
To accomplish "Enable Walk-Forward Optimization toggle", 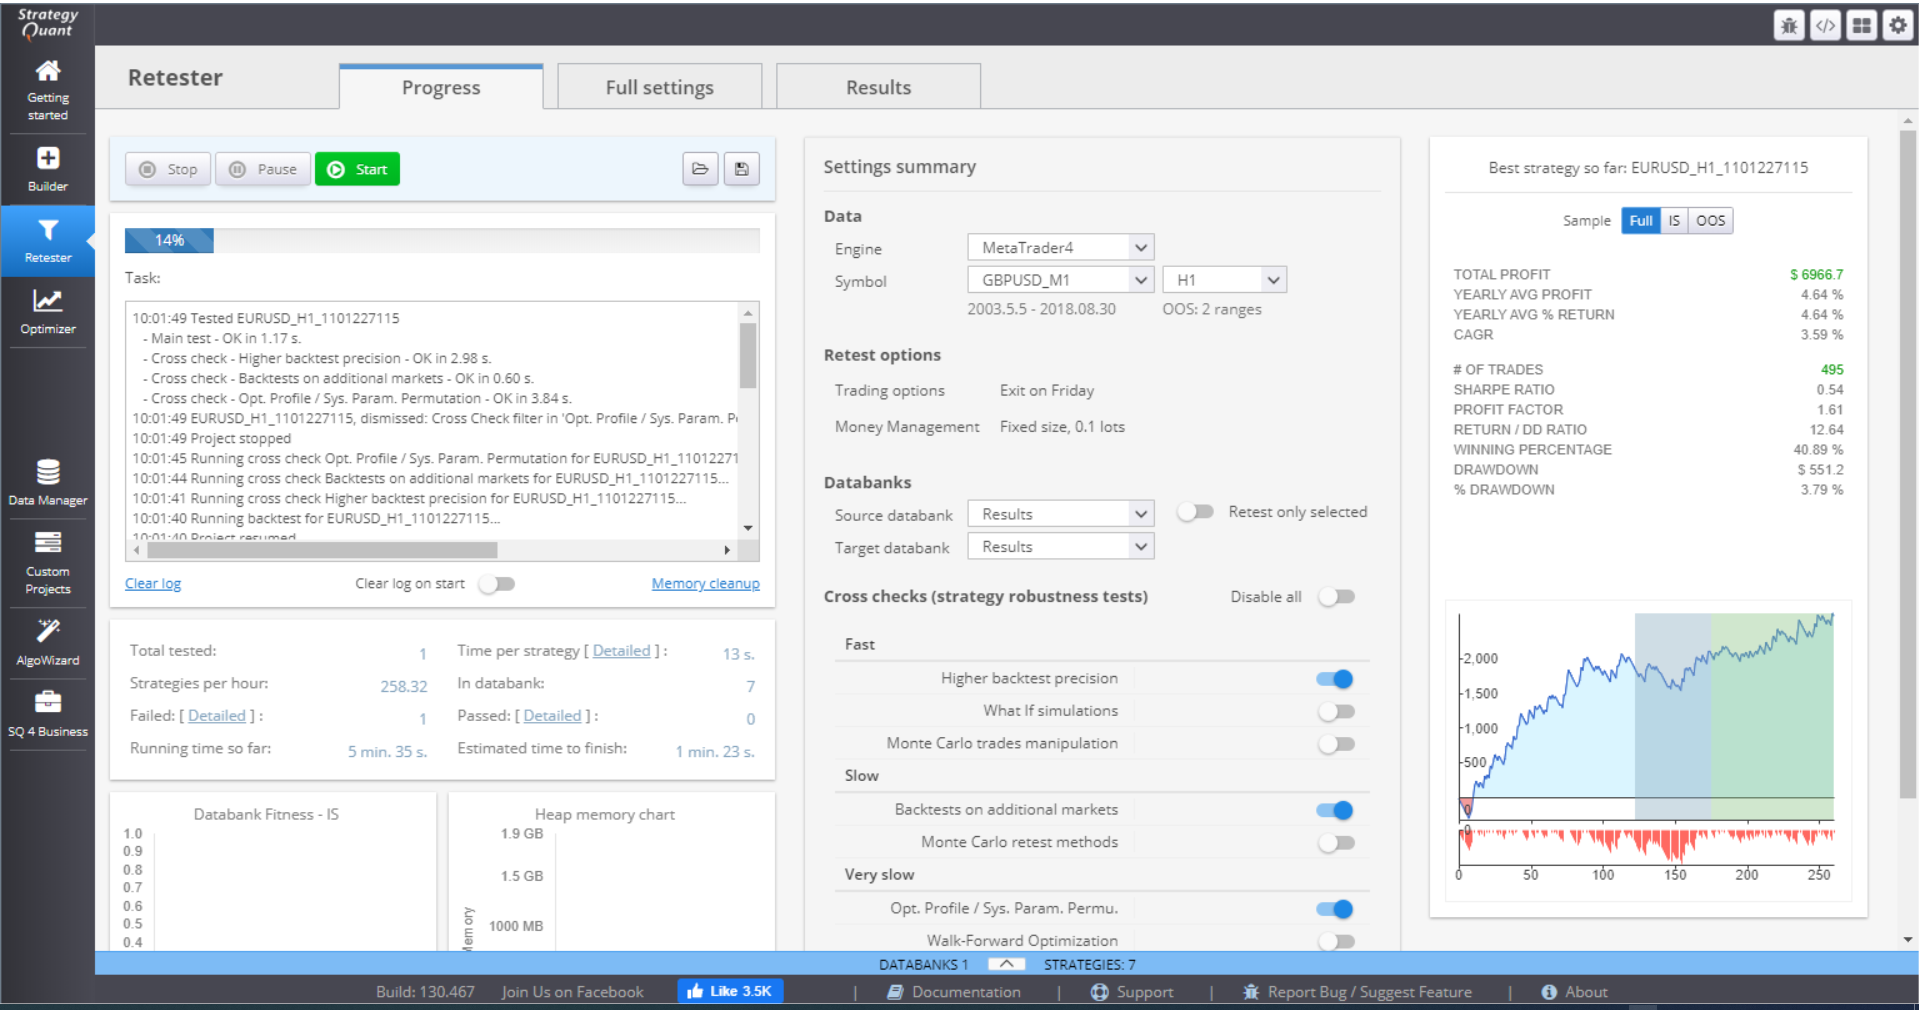I will click(x=1336, y=941).
